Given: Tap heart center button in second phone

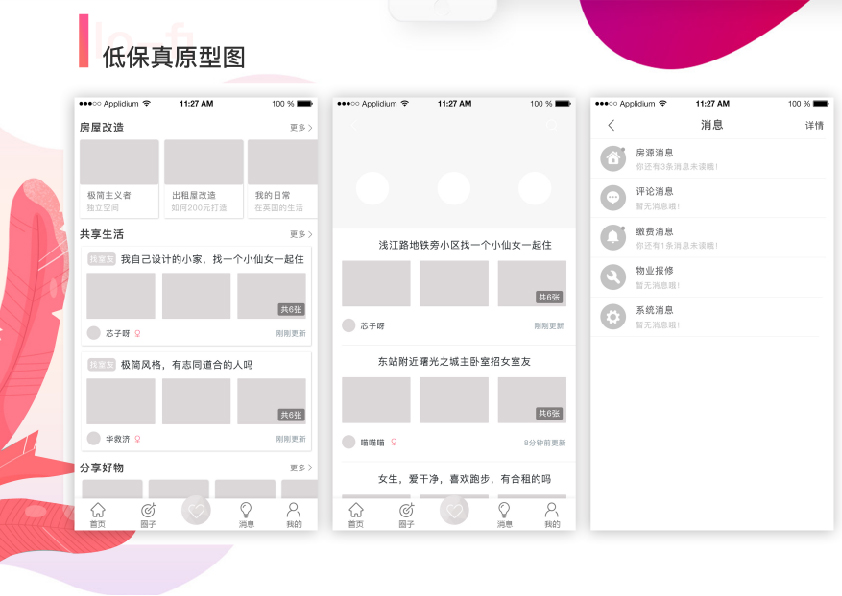Looking at the screenshot, I should point(454,510).
